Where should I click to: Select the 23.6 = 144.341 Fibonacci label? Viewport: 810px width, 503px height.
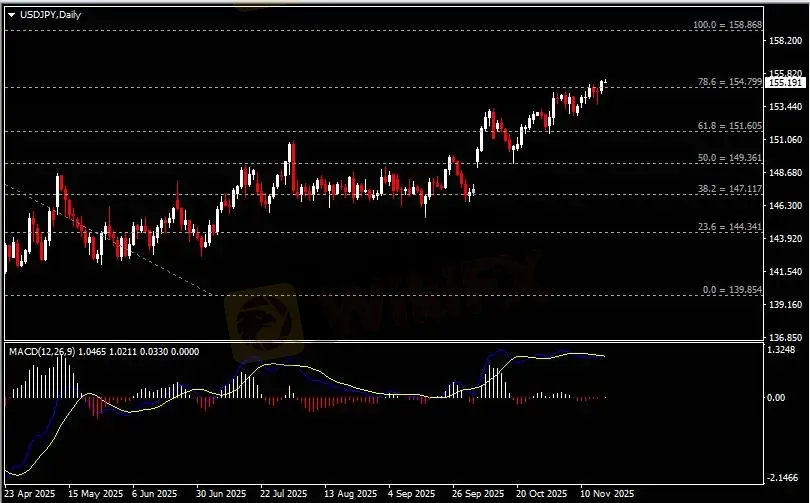729,228
